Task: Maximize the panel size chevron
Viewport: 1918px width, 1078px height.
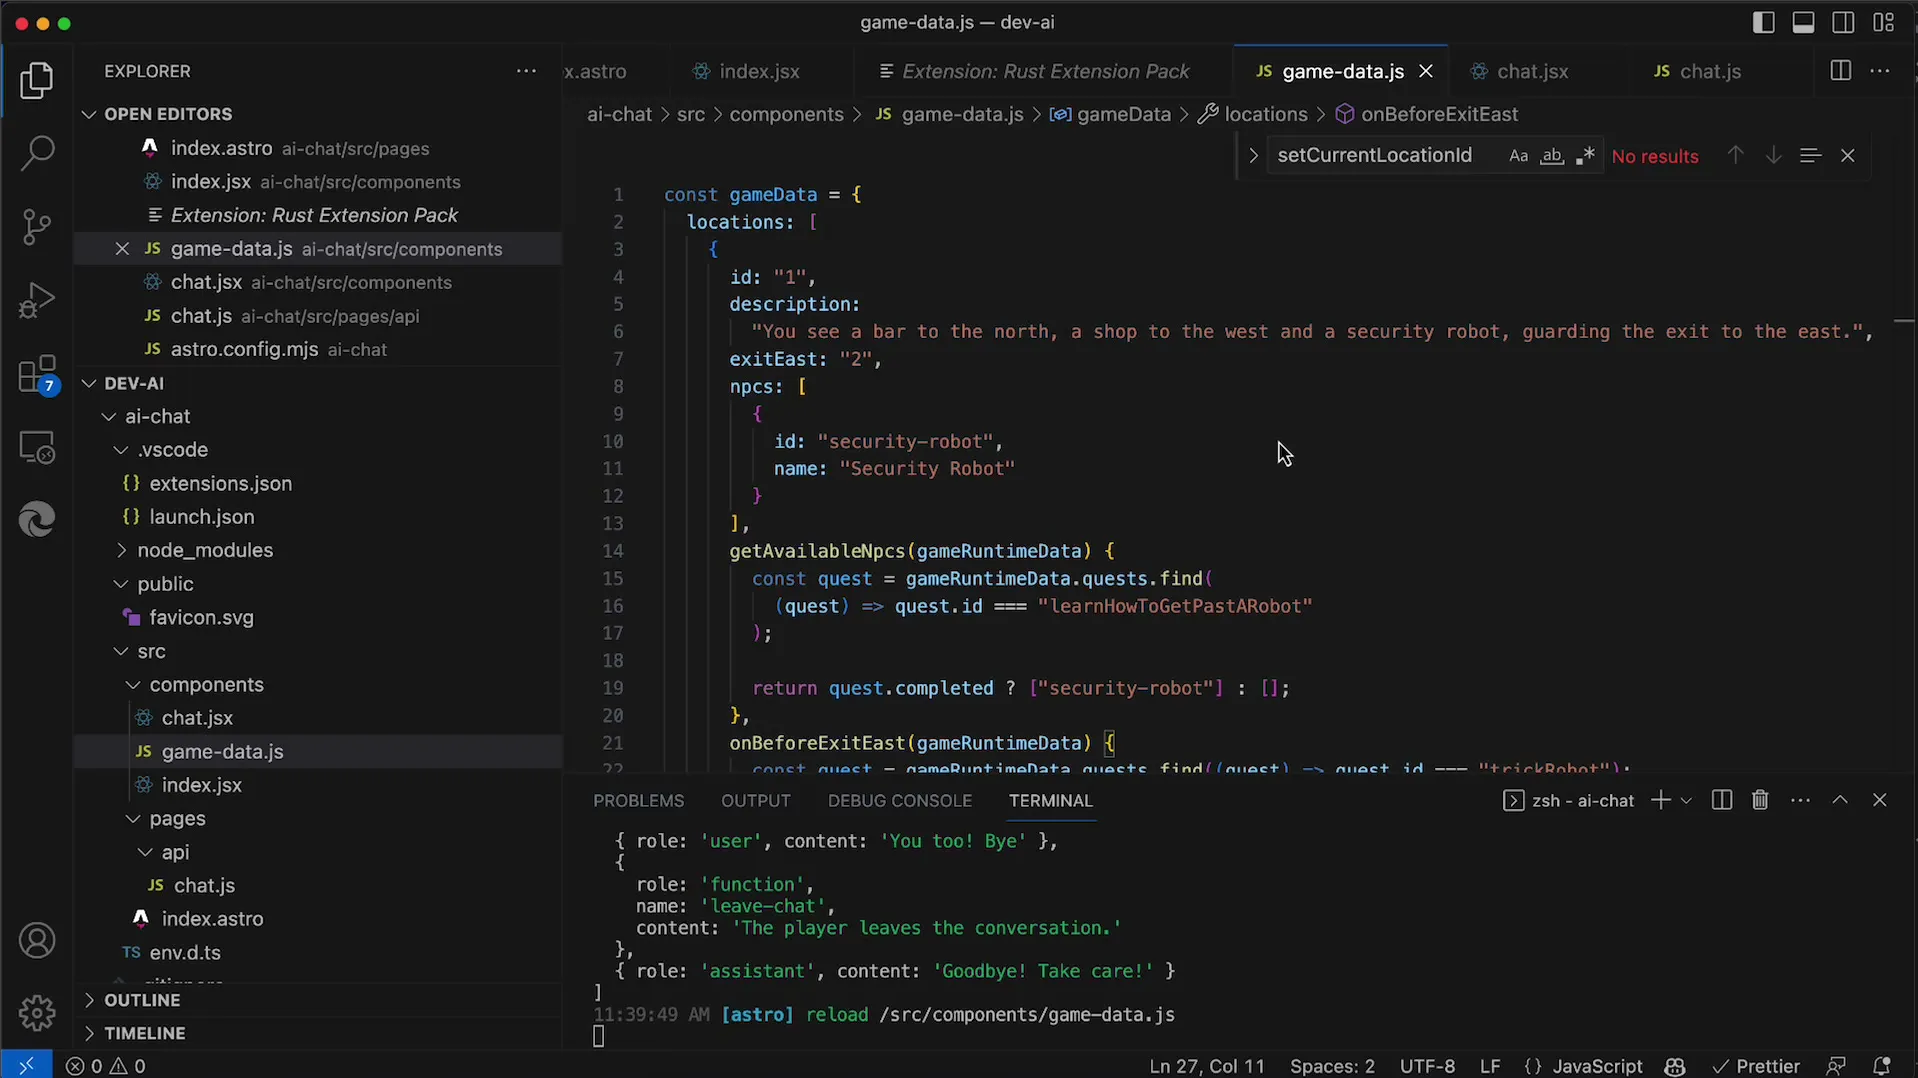Action: (1840, 800)
